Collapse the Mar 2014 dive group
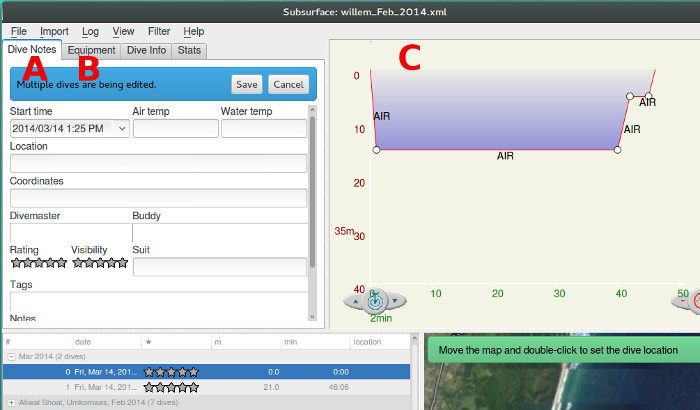 [x=11, y=356]
